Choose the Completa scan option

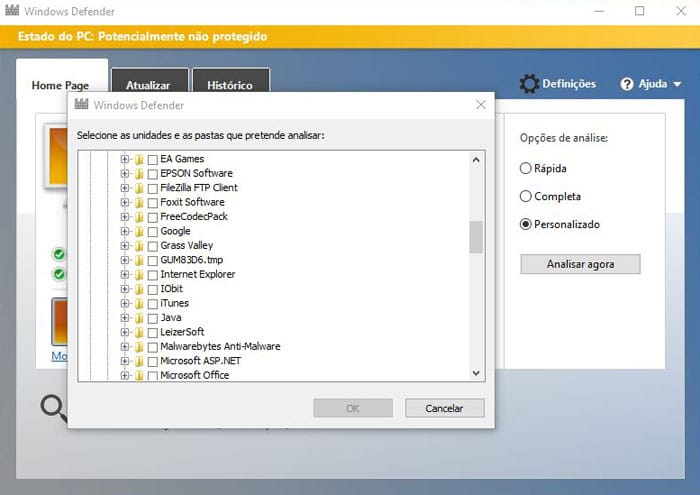click(x=526, y=196)
